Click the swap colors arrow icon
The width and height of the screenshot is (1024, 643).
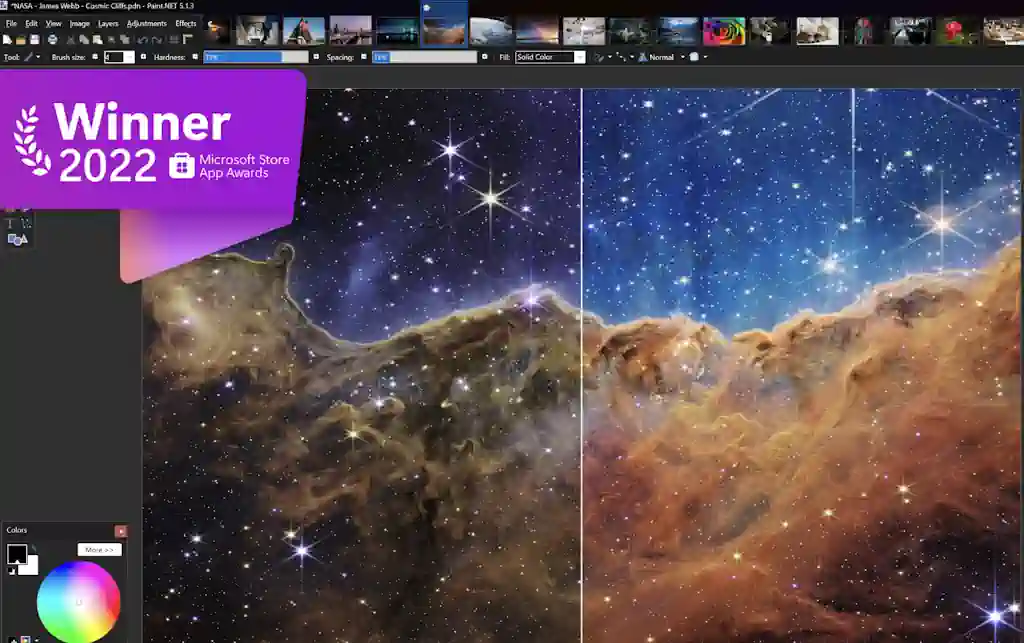pos(33,548)
